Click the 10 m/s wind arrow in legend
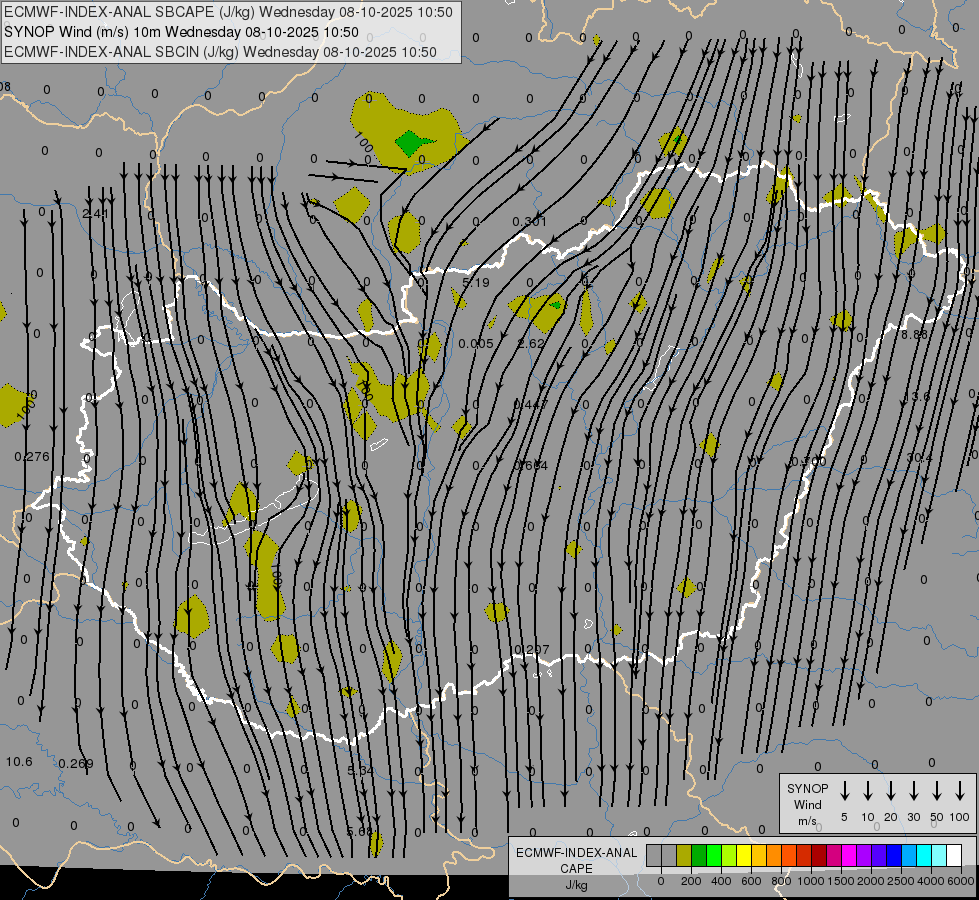This screenshot has width=979, height=900. (868, 791)
